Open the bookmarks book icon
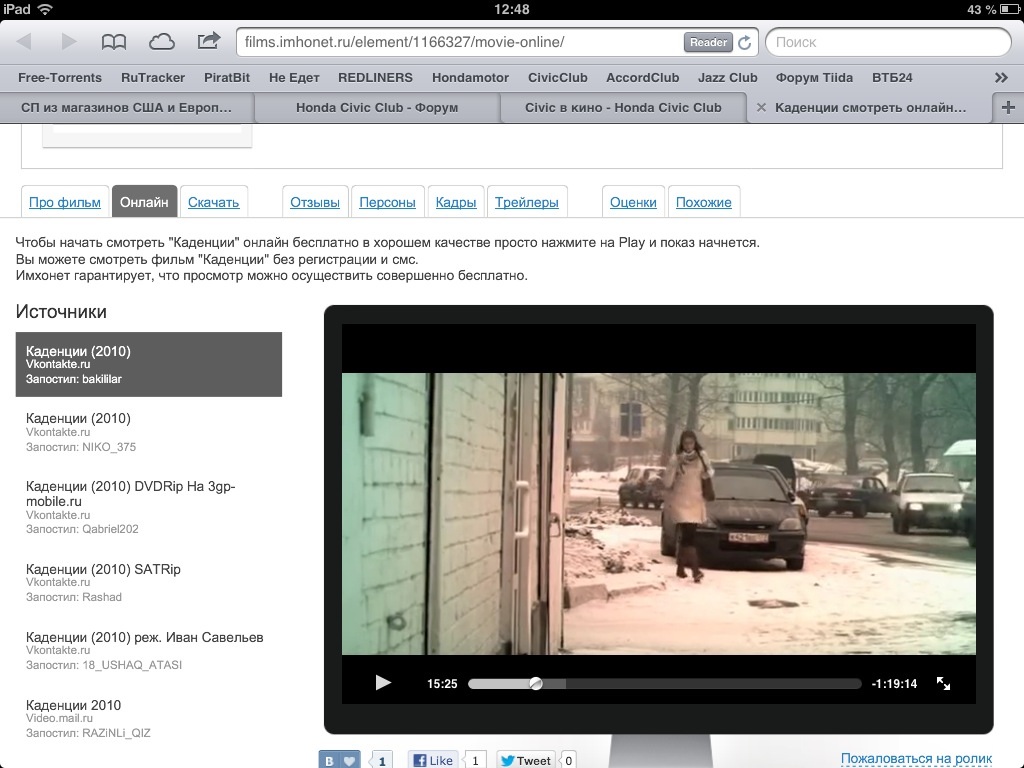 pyautogui.click(x=114, y=42)
